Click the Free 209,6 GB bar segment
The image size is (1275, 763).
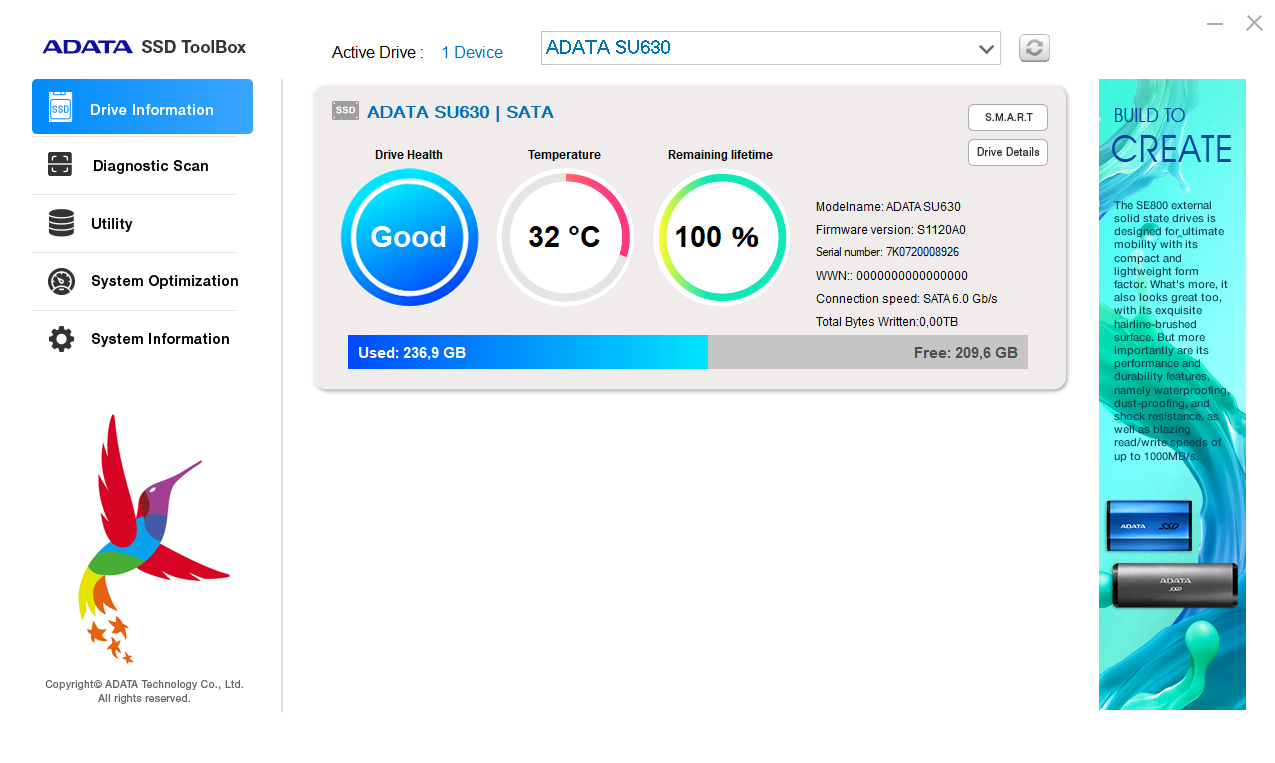pos(868,352)
